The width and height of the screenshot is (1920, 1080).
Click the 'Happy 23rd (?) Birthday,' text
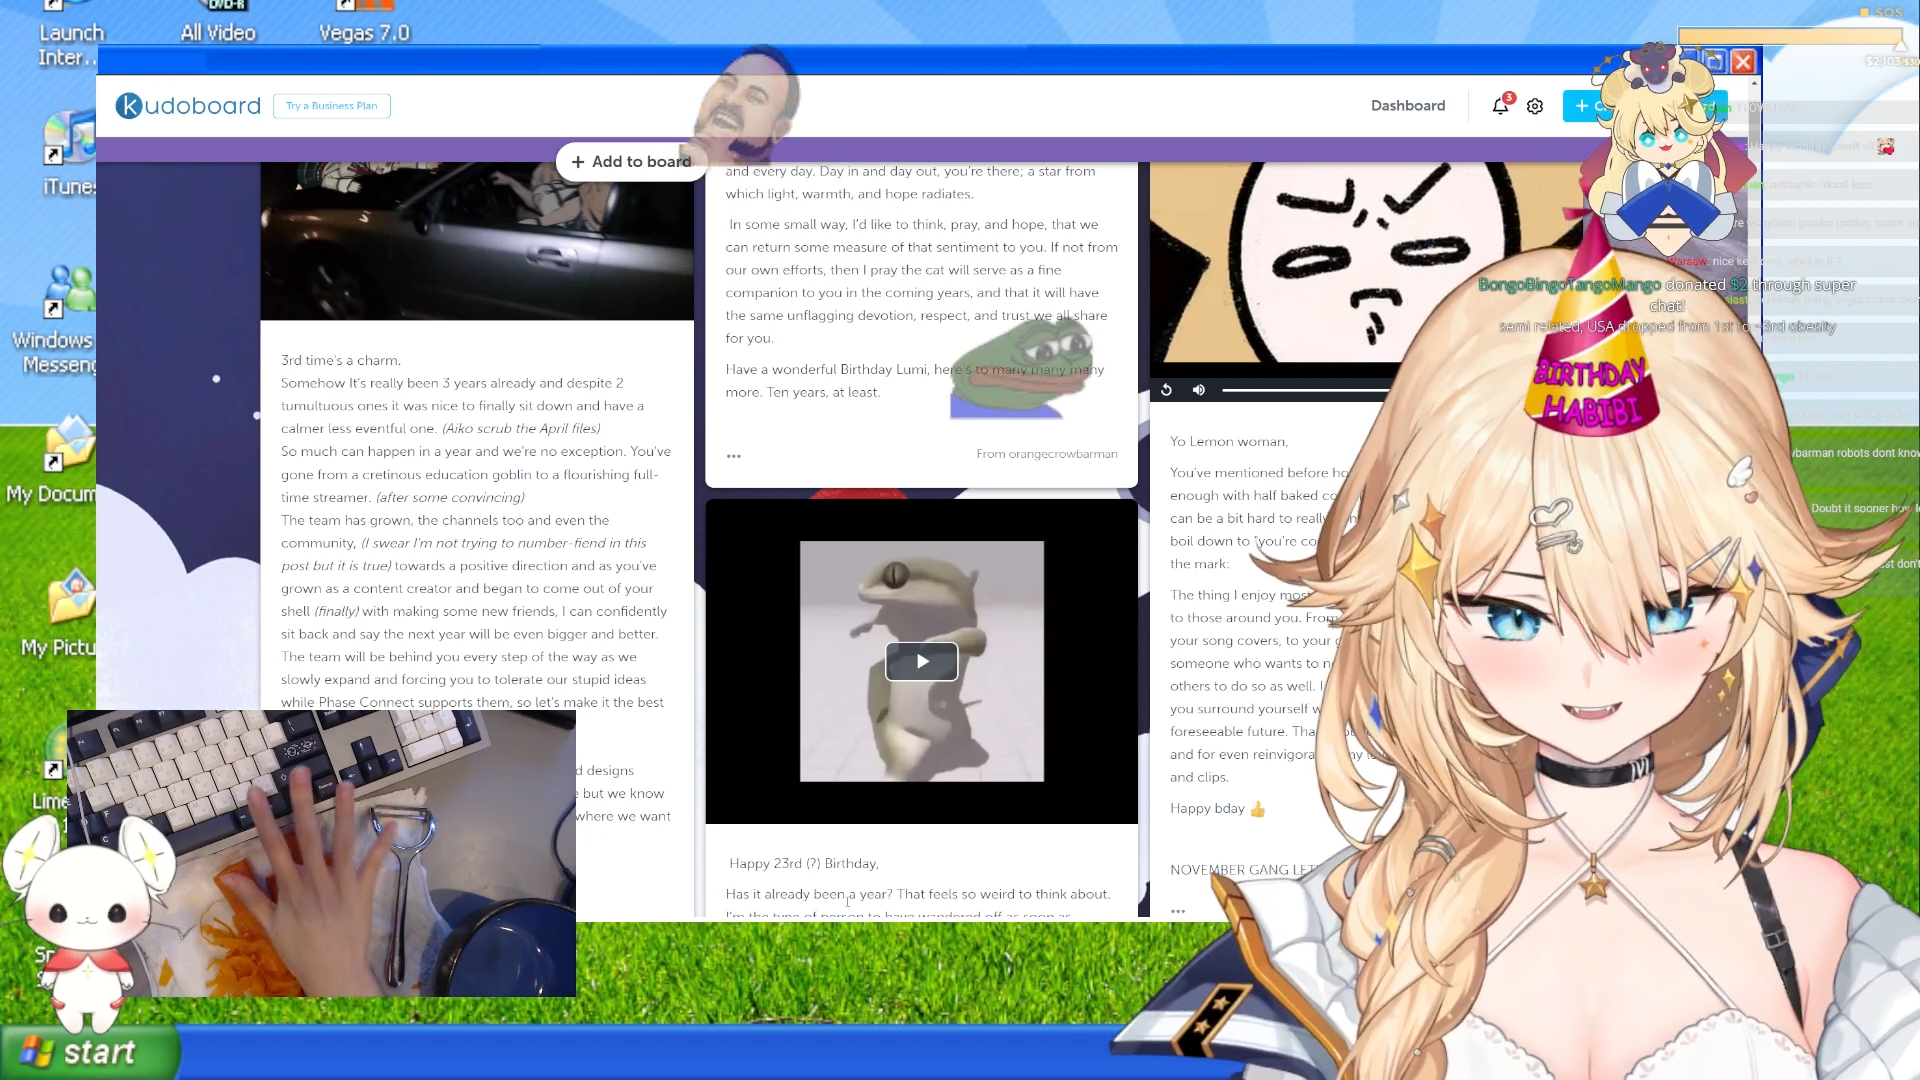(x=804, y=864)
